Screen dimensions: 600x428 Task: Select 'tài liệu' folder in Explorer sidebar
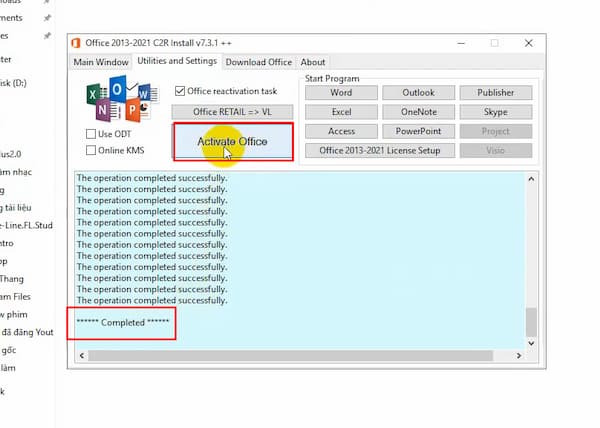(x=16, y=208)
